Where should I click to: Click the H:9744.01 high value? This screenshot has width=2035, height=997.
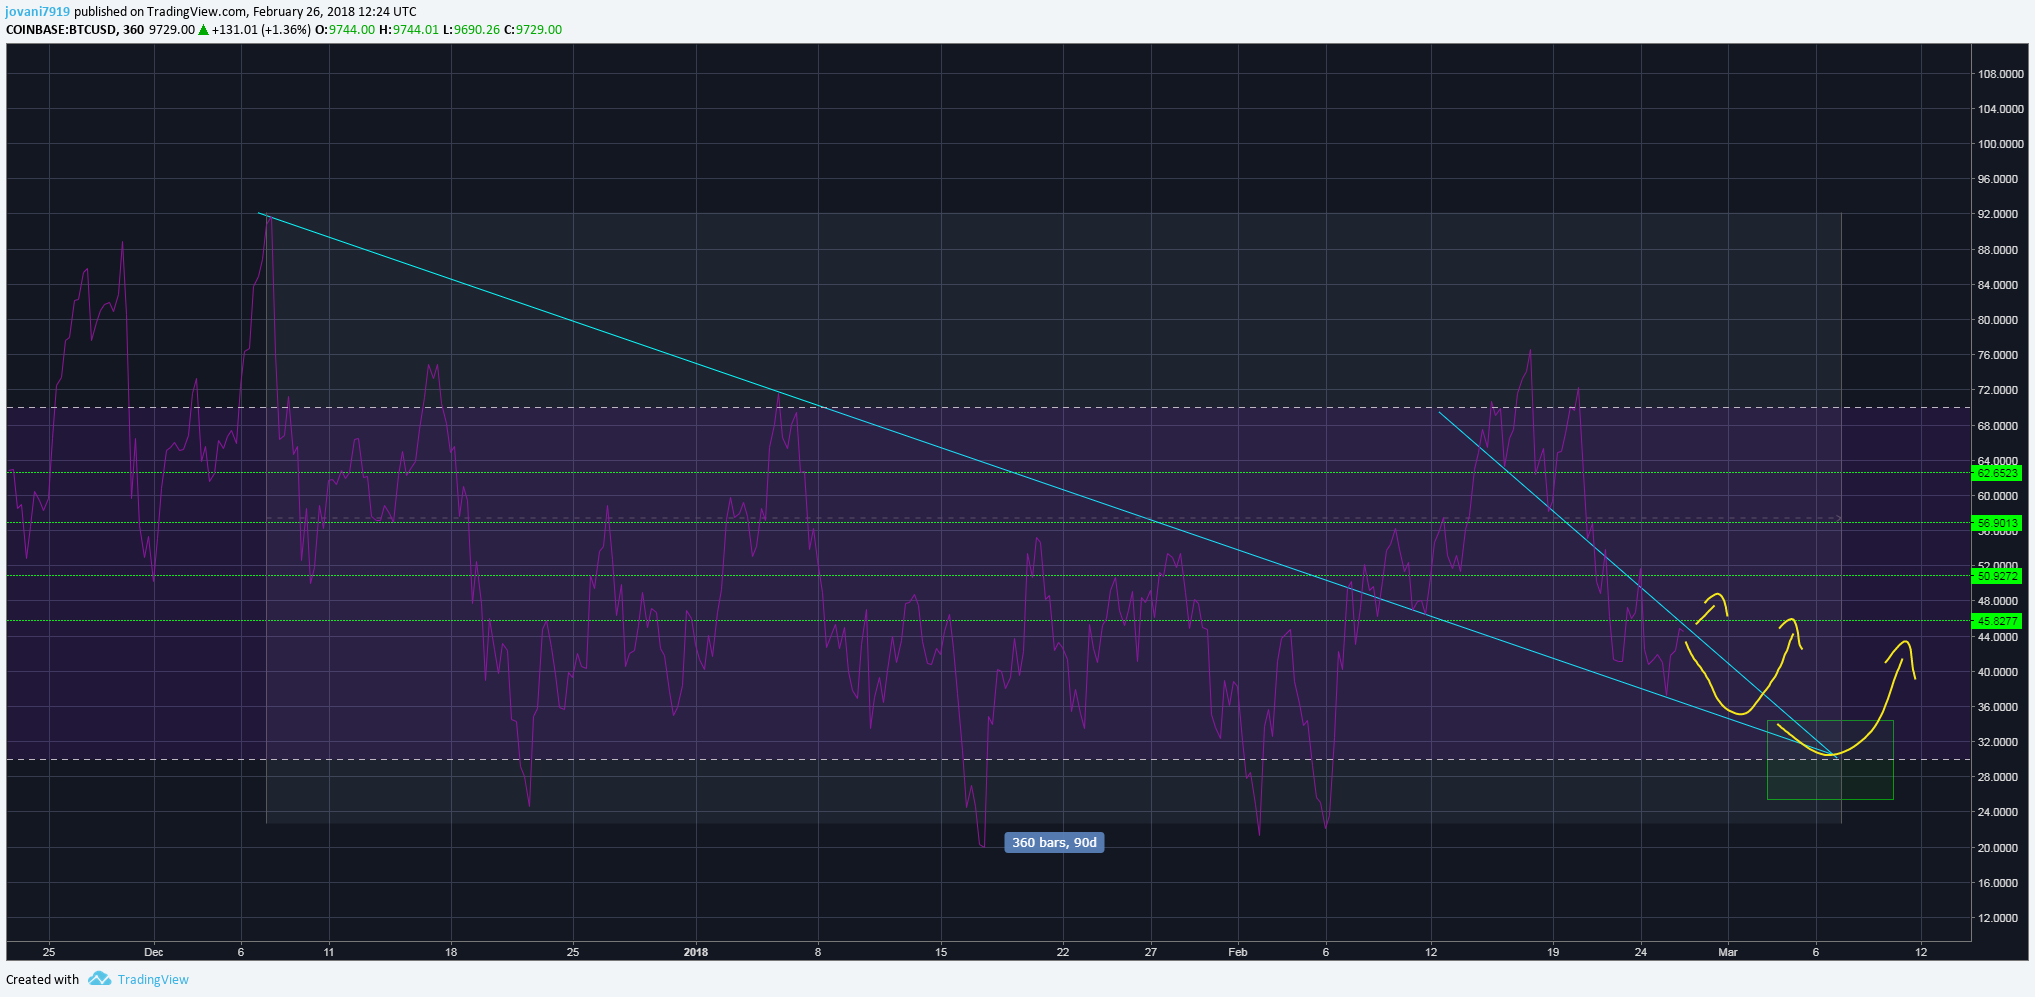click(x=409, y=30)
